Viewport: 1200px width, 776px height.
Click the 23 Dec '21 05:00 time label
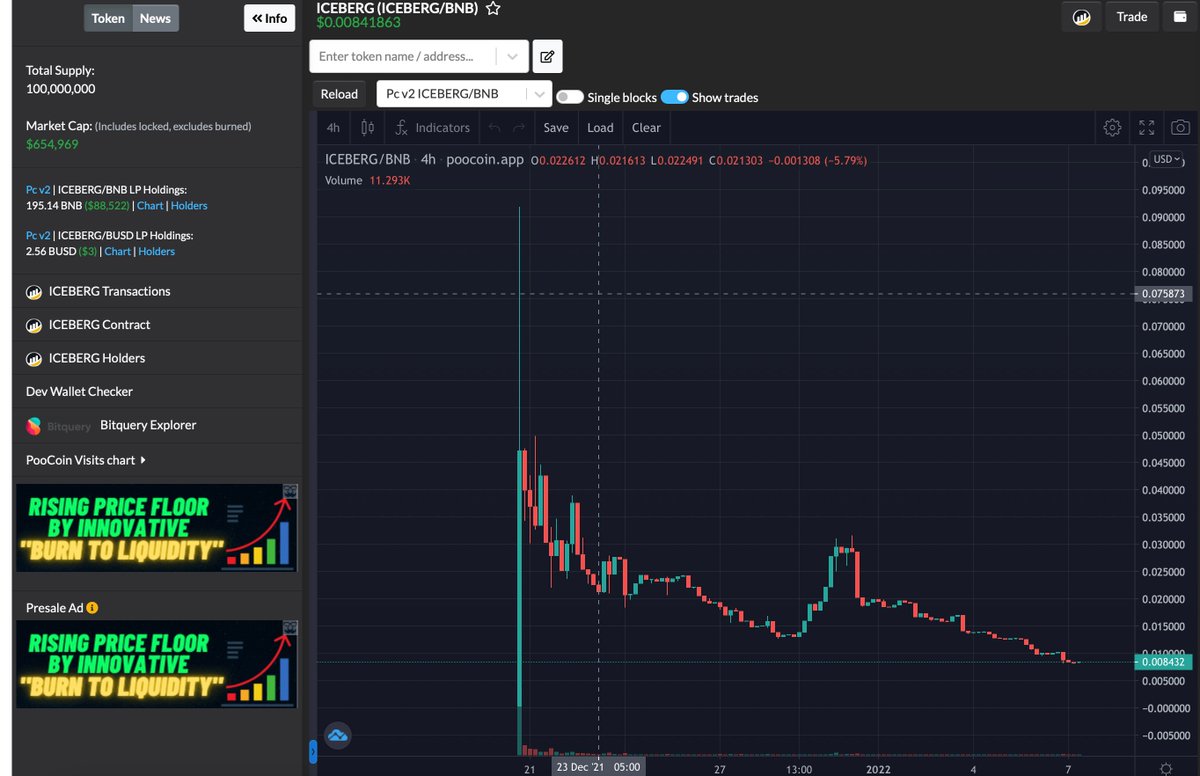pyautogui.click(x=598, y=767)
